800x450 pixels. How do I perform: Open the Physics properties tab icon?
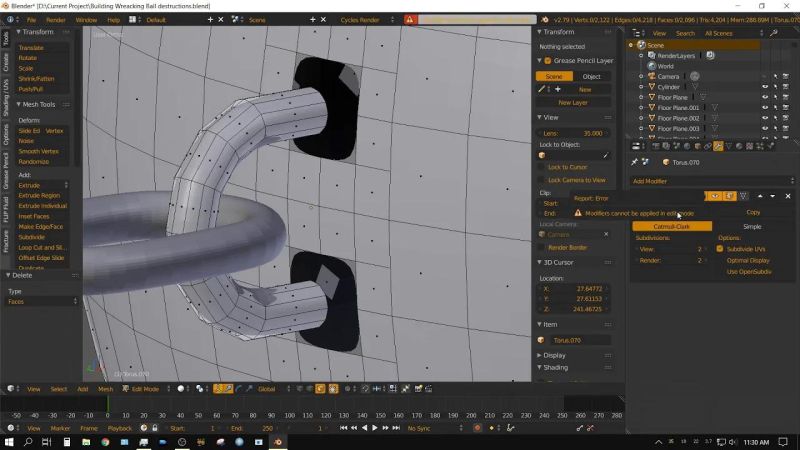click(x=770, y=146)
